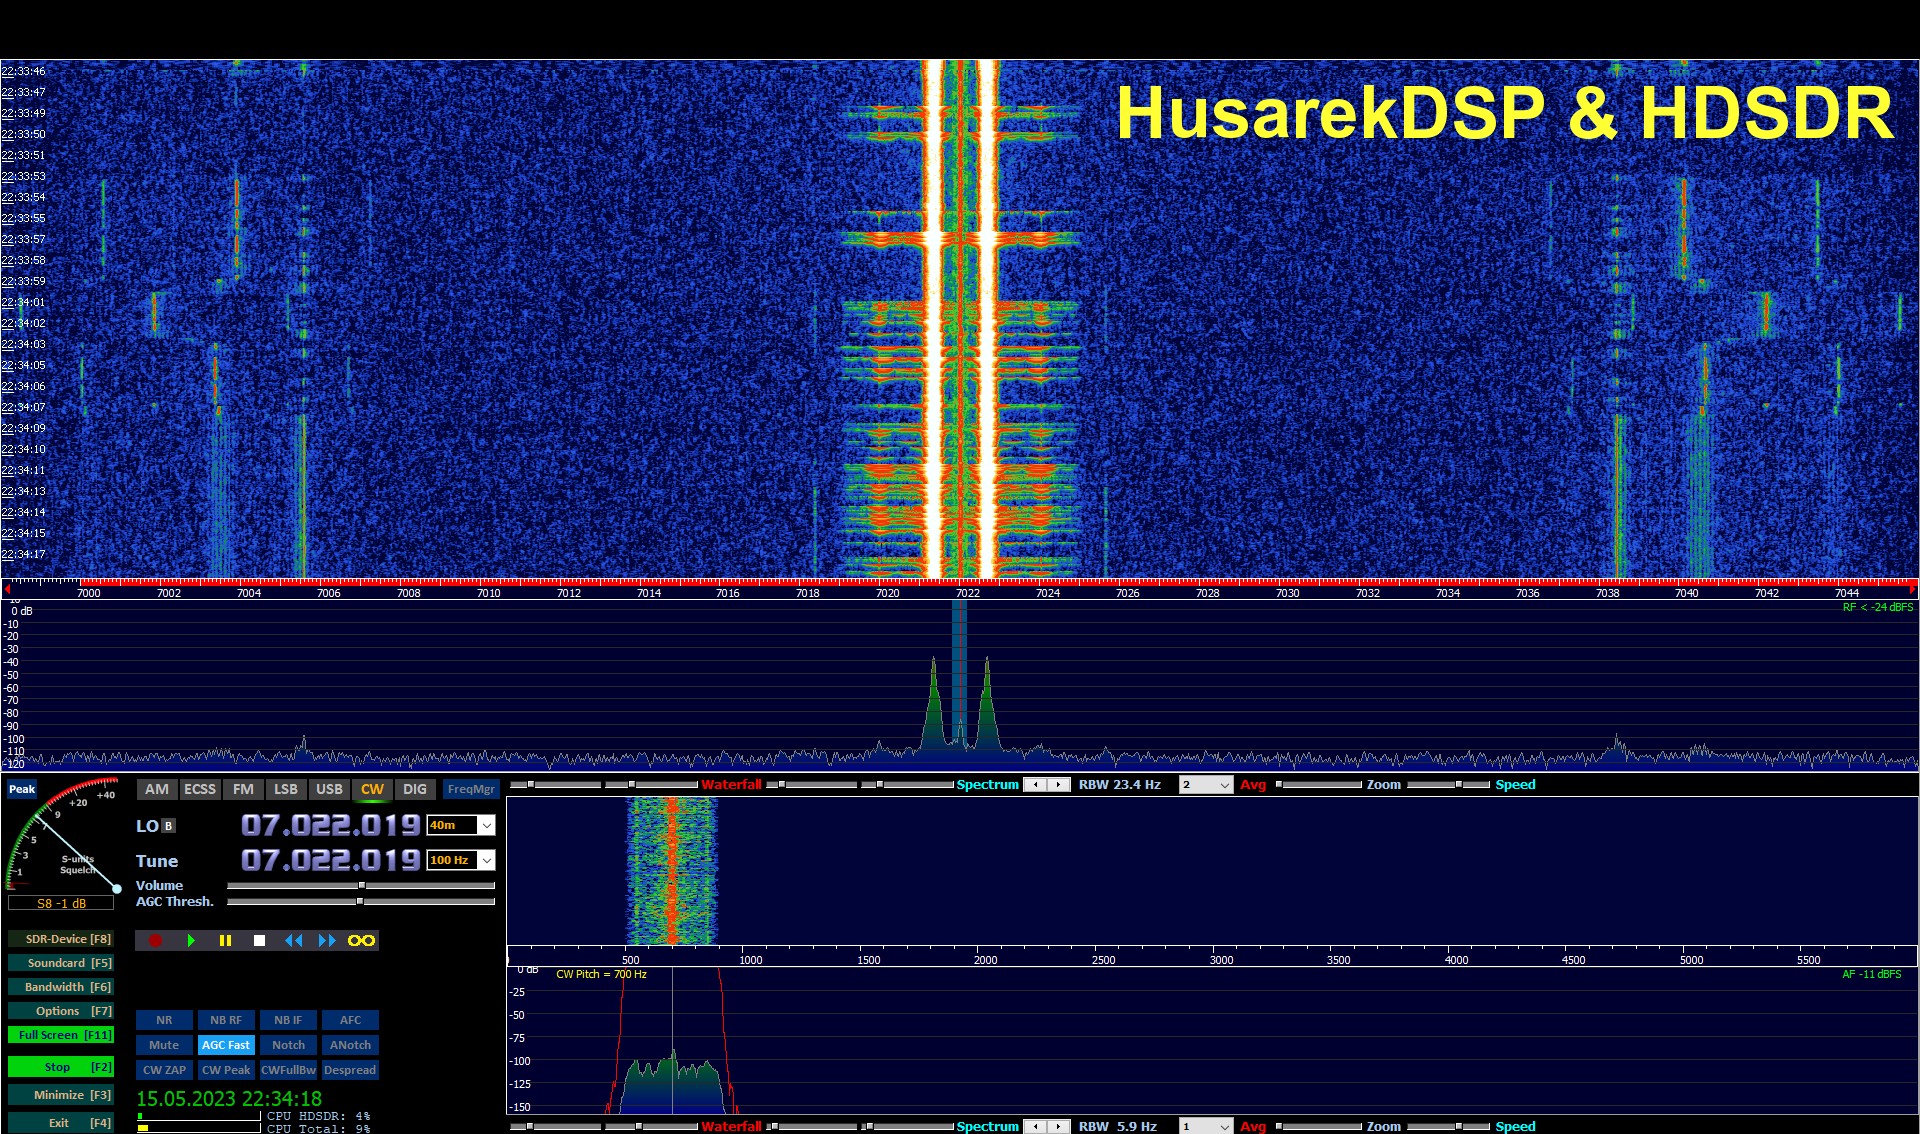Screen dimensions: 1920x1134
Task: Click the Tune frequency display
Action: coord(330,860)
